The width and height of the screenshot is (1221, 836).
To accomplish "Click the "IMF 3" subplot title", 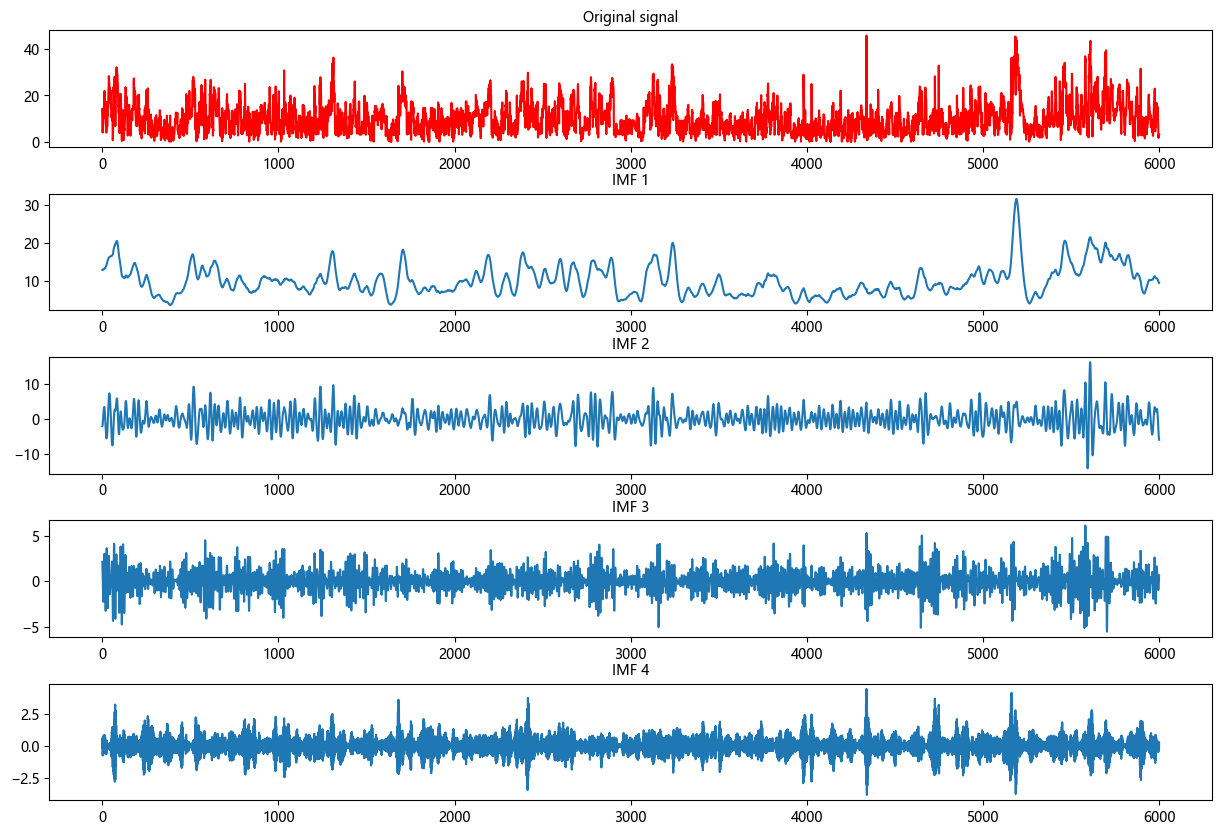I will coord(630,507).
